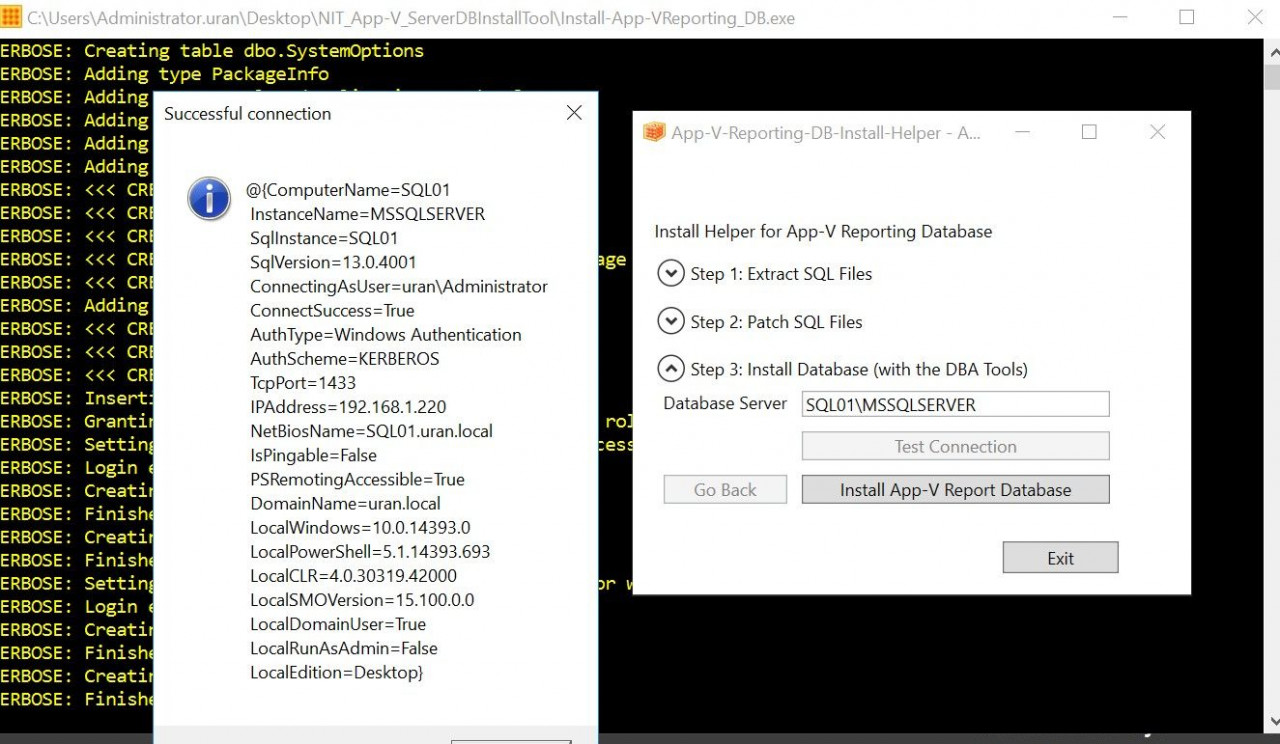This screenshot has height=744, width=1280.
Task: Minimize the App-V-Reporting-DB-Install-Helper window
Action: point(1023,132)
